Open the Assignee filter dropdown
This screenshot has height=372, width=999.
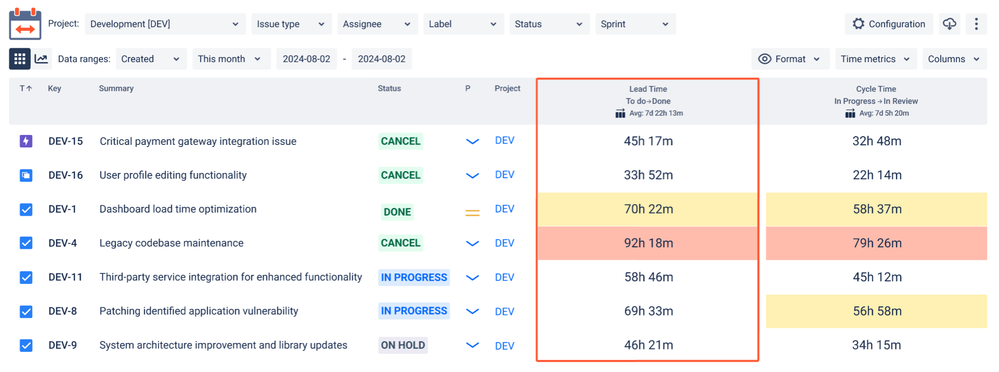tap(378, 24)
